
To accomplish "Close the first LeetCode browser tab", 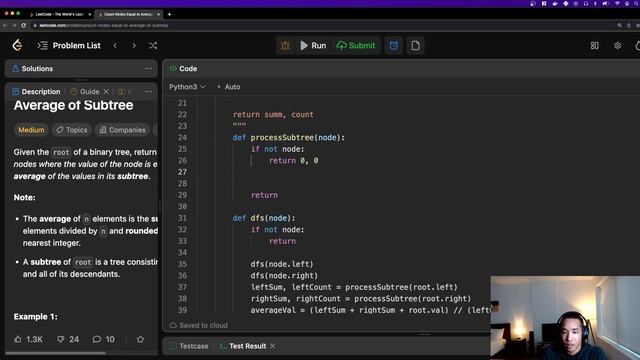I will (90, 14).
